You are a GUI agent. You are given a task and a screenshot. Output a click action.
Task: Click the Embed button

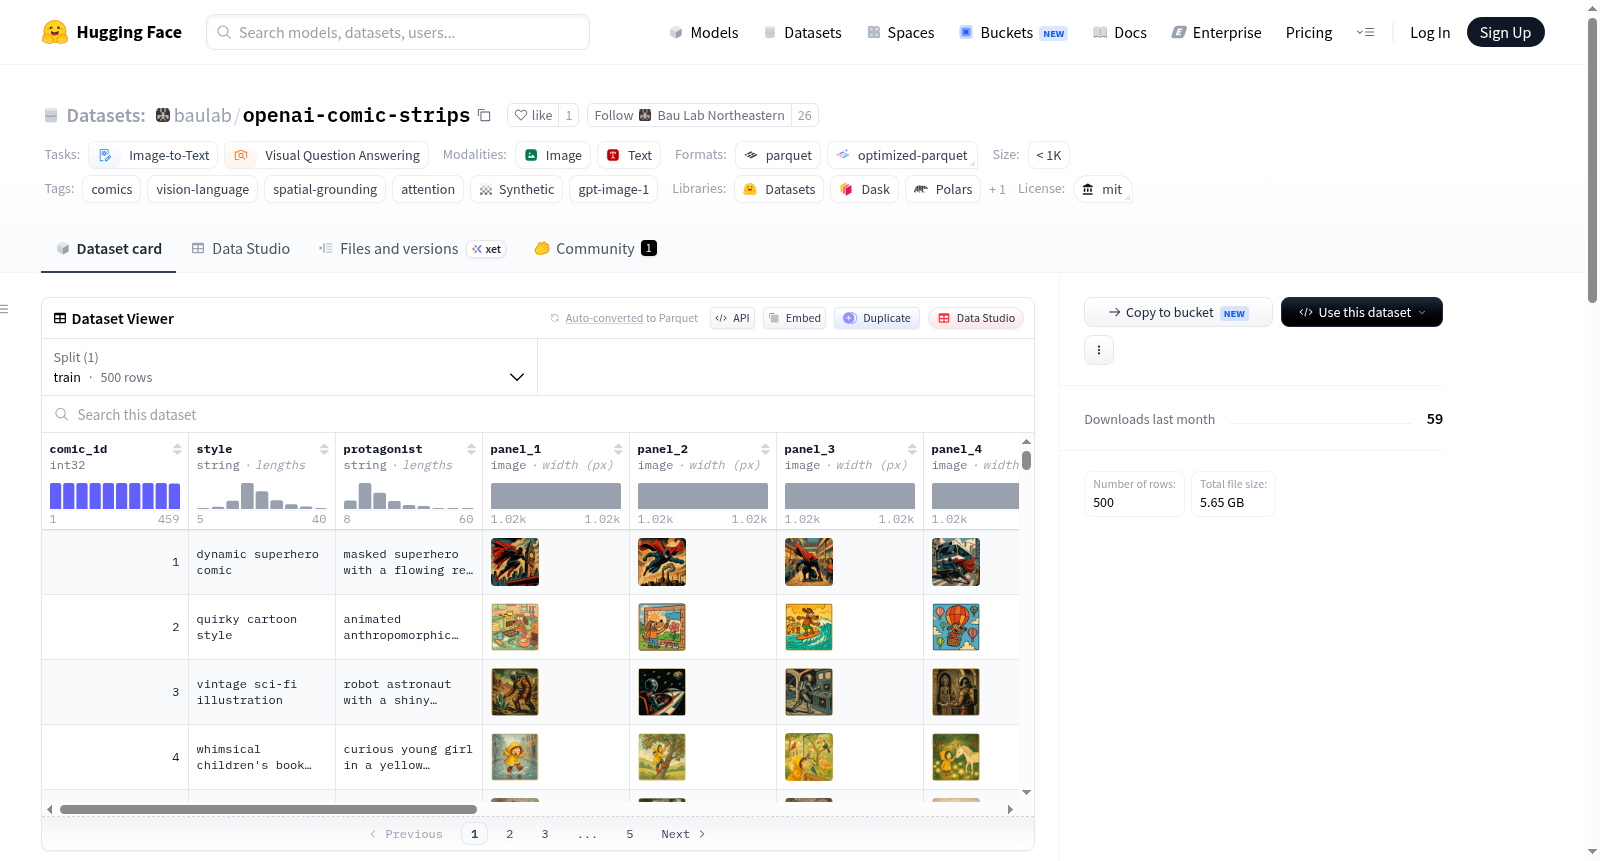pos(794,318)
